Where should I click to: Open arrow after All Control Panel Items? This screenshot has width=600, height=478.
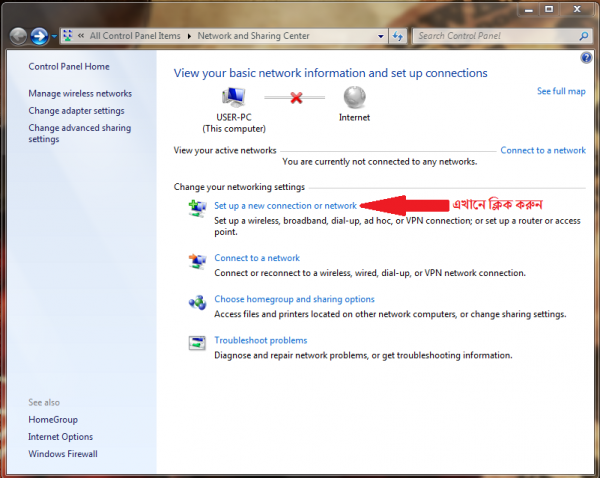(x=189, y=36)
